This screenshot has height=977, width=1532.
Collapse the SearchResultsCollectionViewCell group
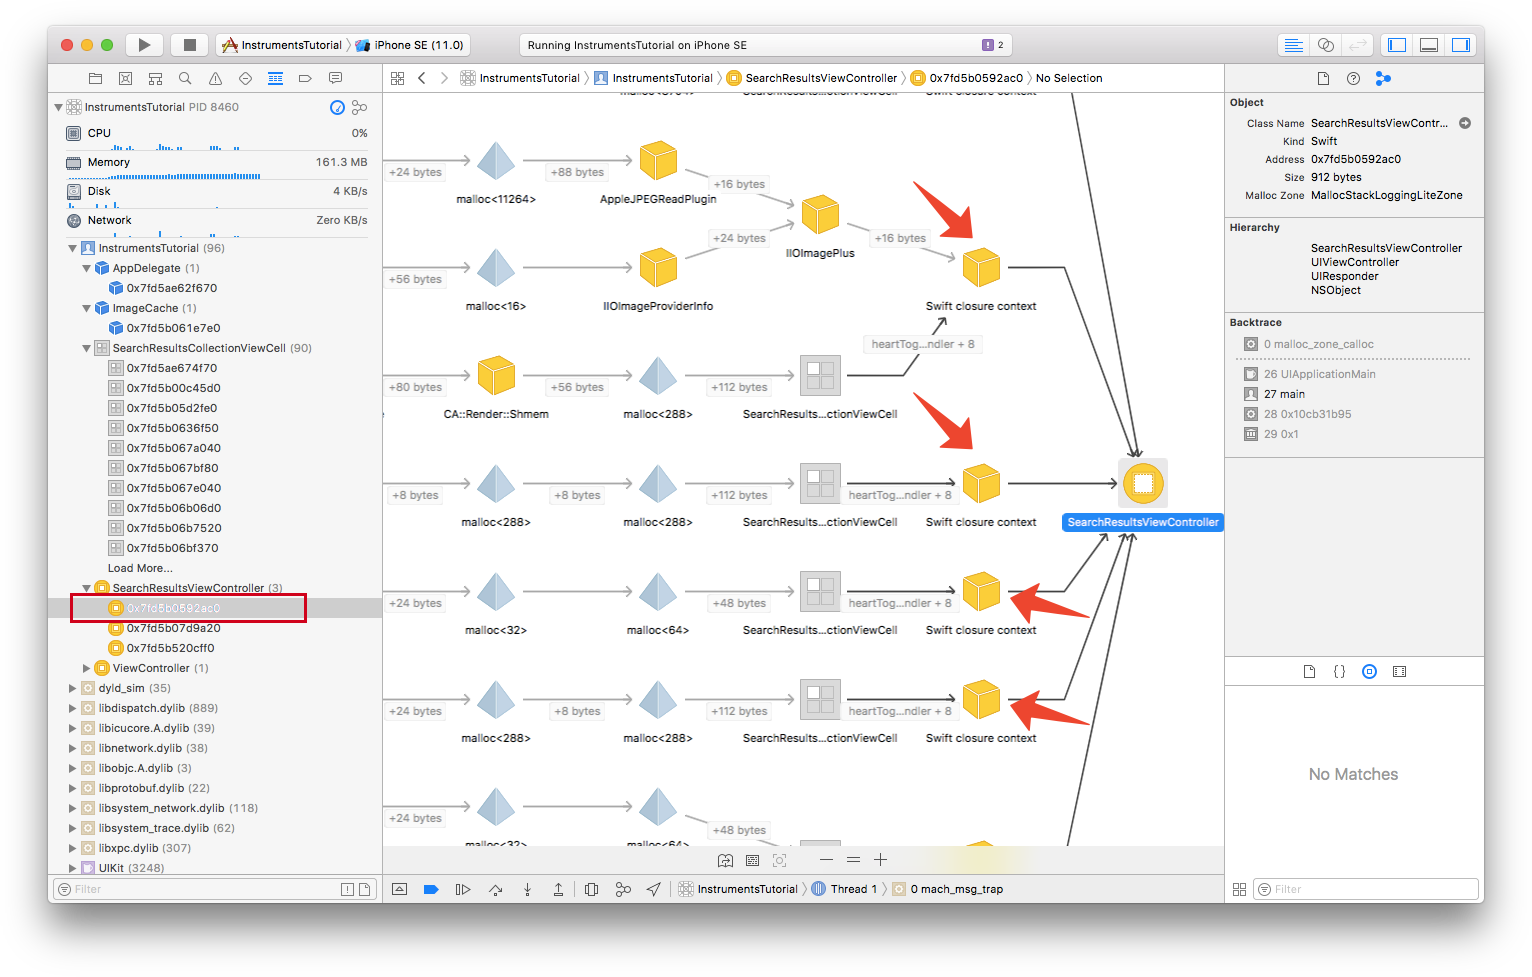(x=86, y=348)
